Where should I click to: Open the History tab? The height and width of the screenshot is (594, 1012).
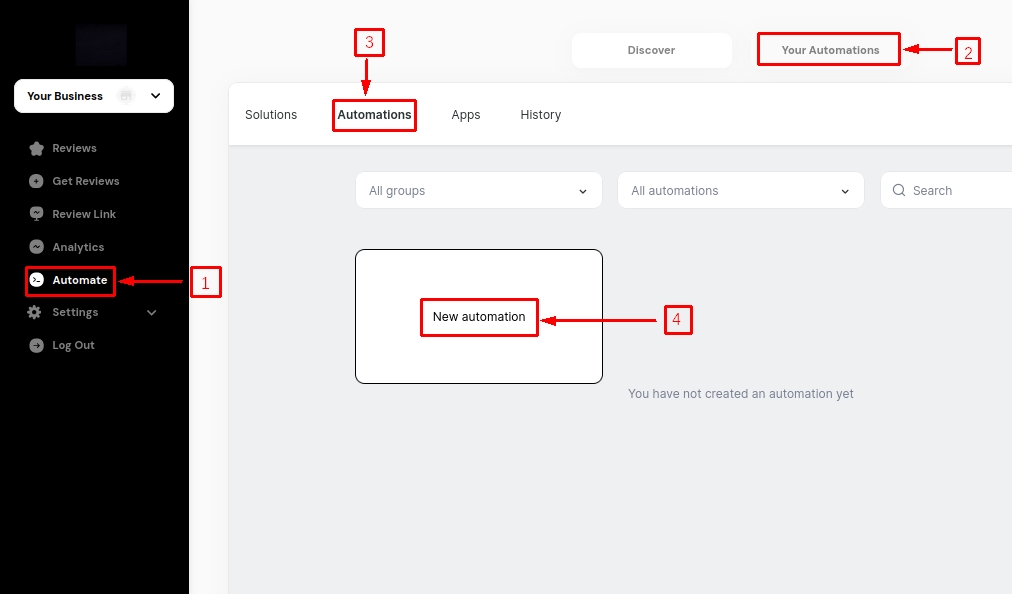pos(541,115)
